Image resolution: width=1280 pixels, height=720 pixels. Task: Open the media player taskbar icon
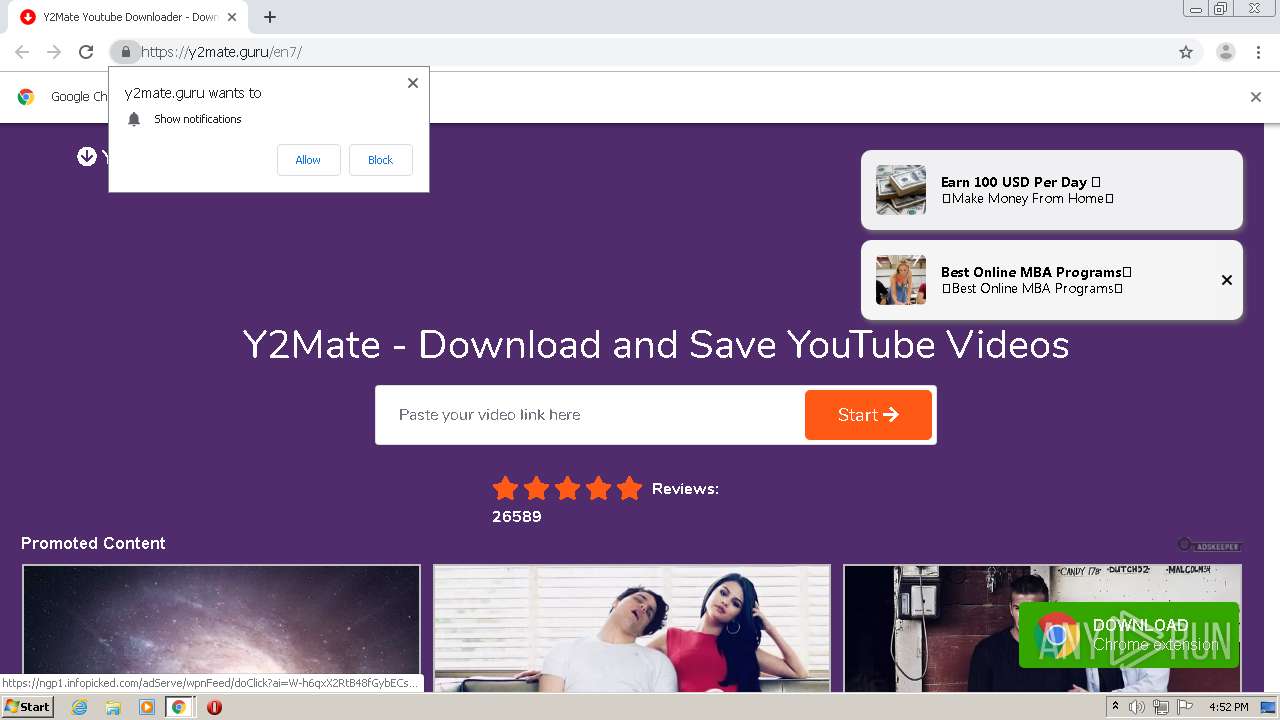[x=147, y=707]
